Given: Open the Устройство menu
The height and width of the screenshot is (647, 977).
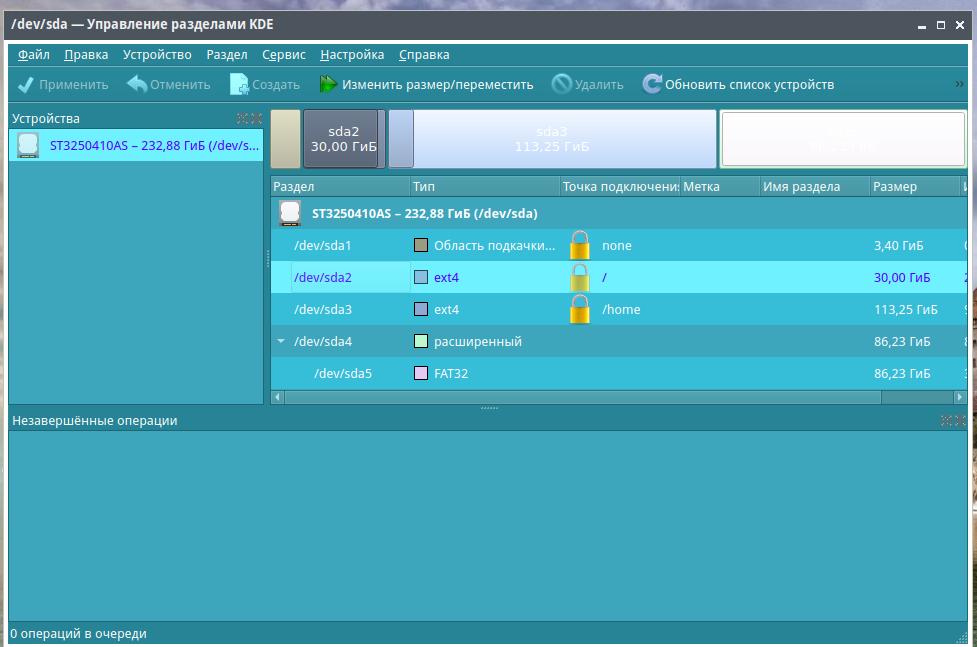Looking at the screenshot, I should tap(157, 55).
